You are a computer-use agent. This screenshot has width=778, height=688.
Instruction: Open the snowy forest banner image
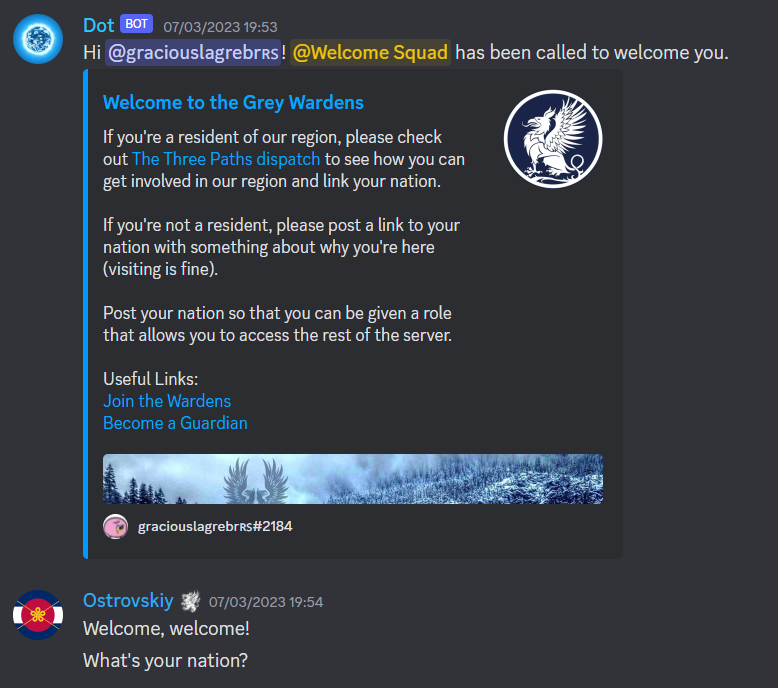353,479
